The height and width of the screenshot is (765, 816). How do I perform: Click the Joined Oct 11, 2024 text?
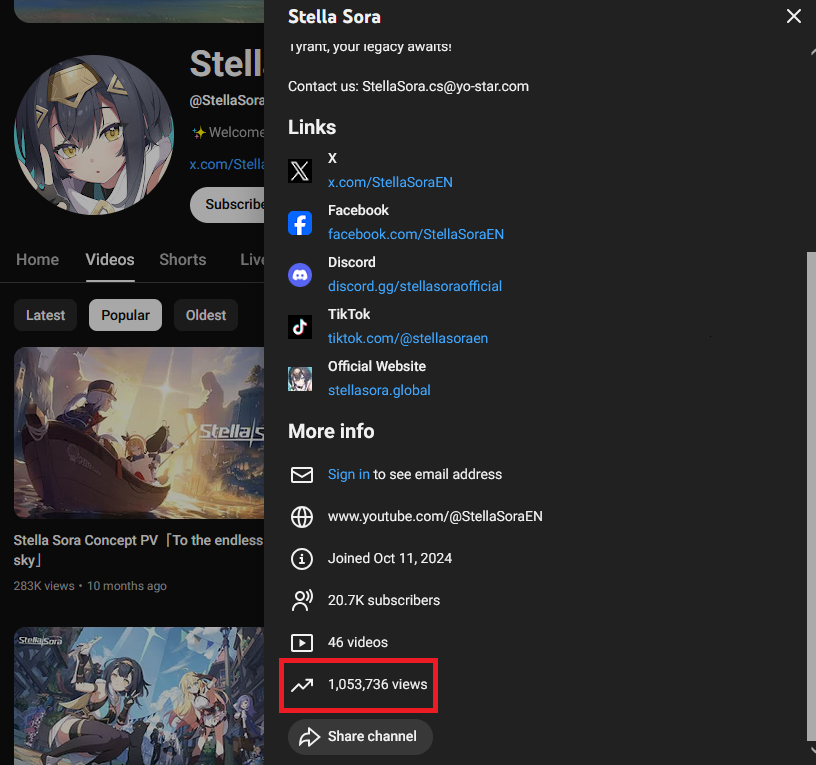(390, 558)
